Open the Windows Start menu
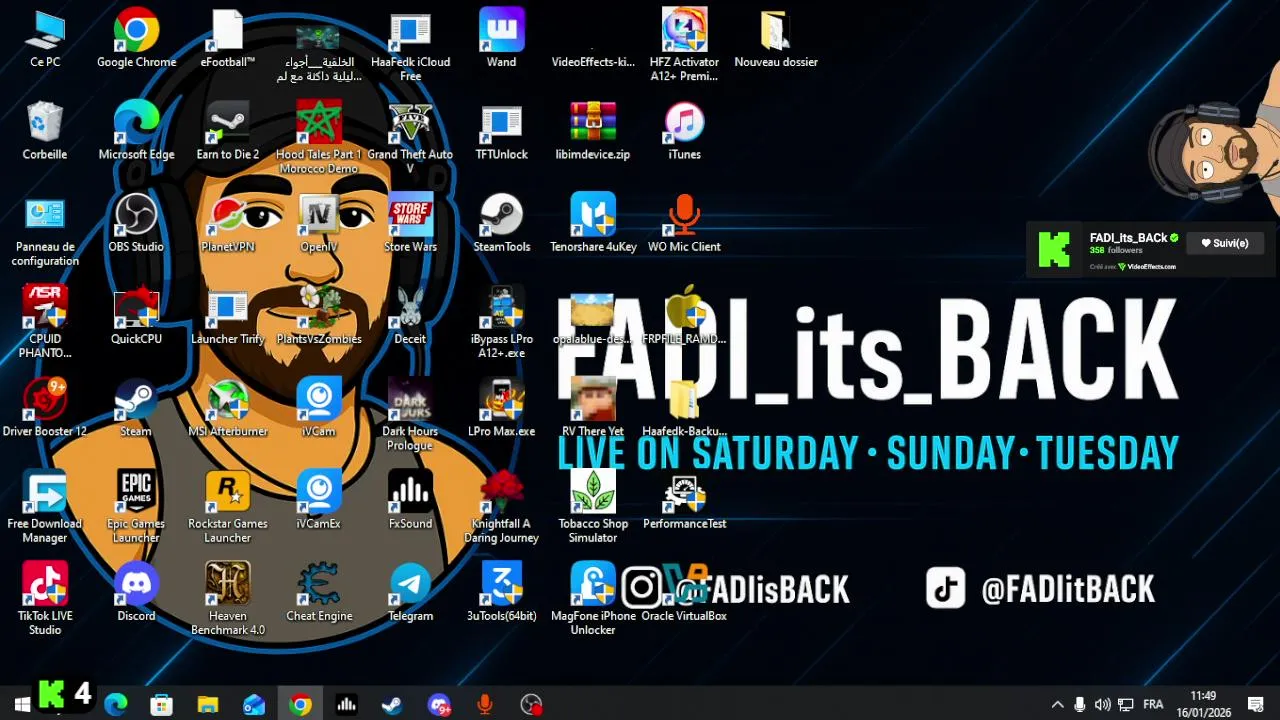1280x720 pixels. pos(21,705)
